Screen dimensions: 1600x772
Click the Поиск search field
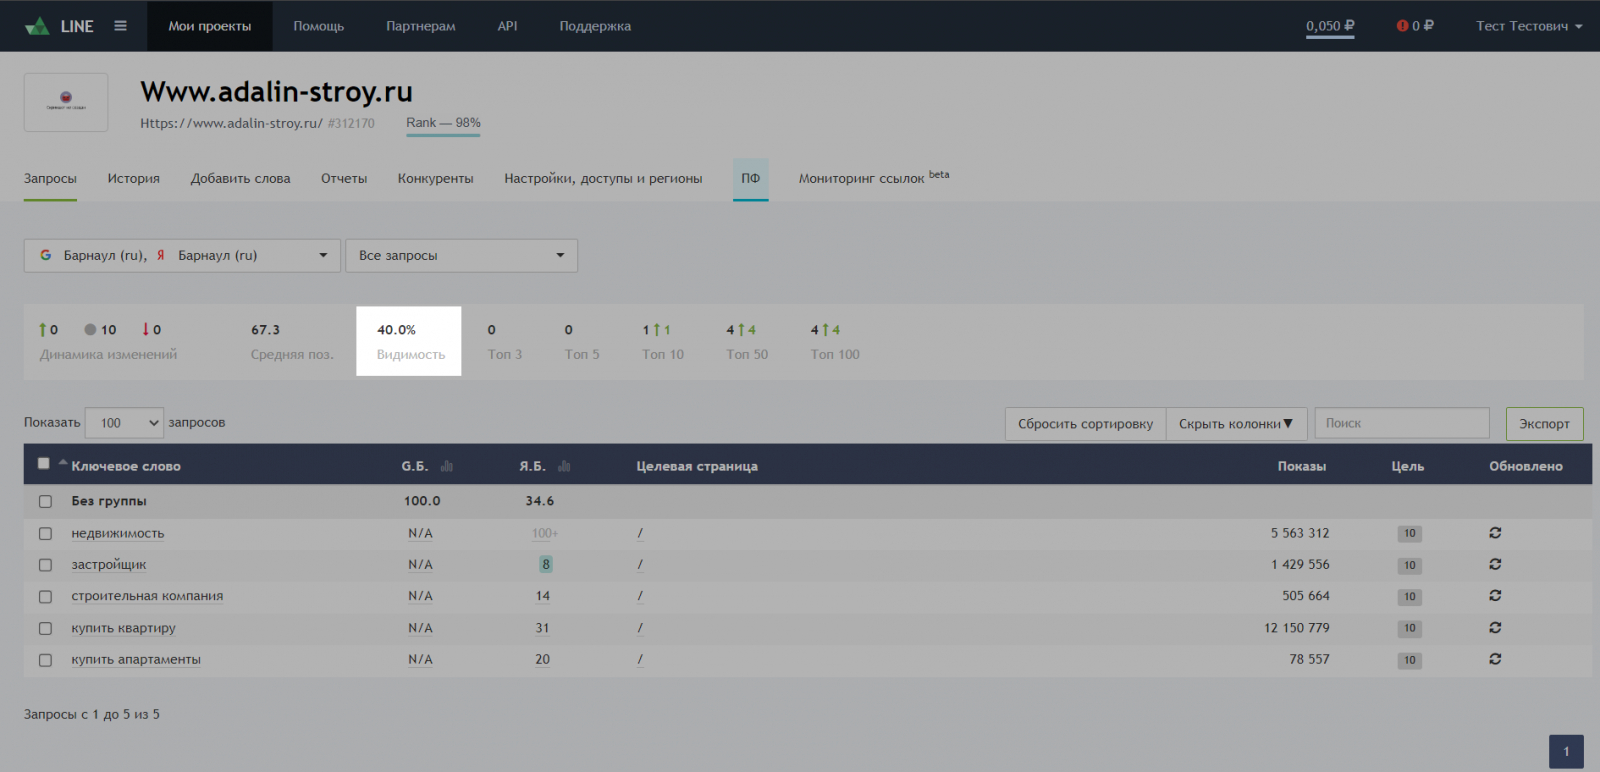[x=1401, y=423]
